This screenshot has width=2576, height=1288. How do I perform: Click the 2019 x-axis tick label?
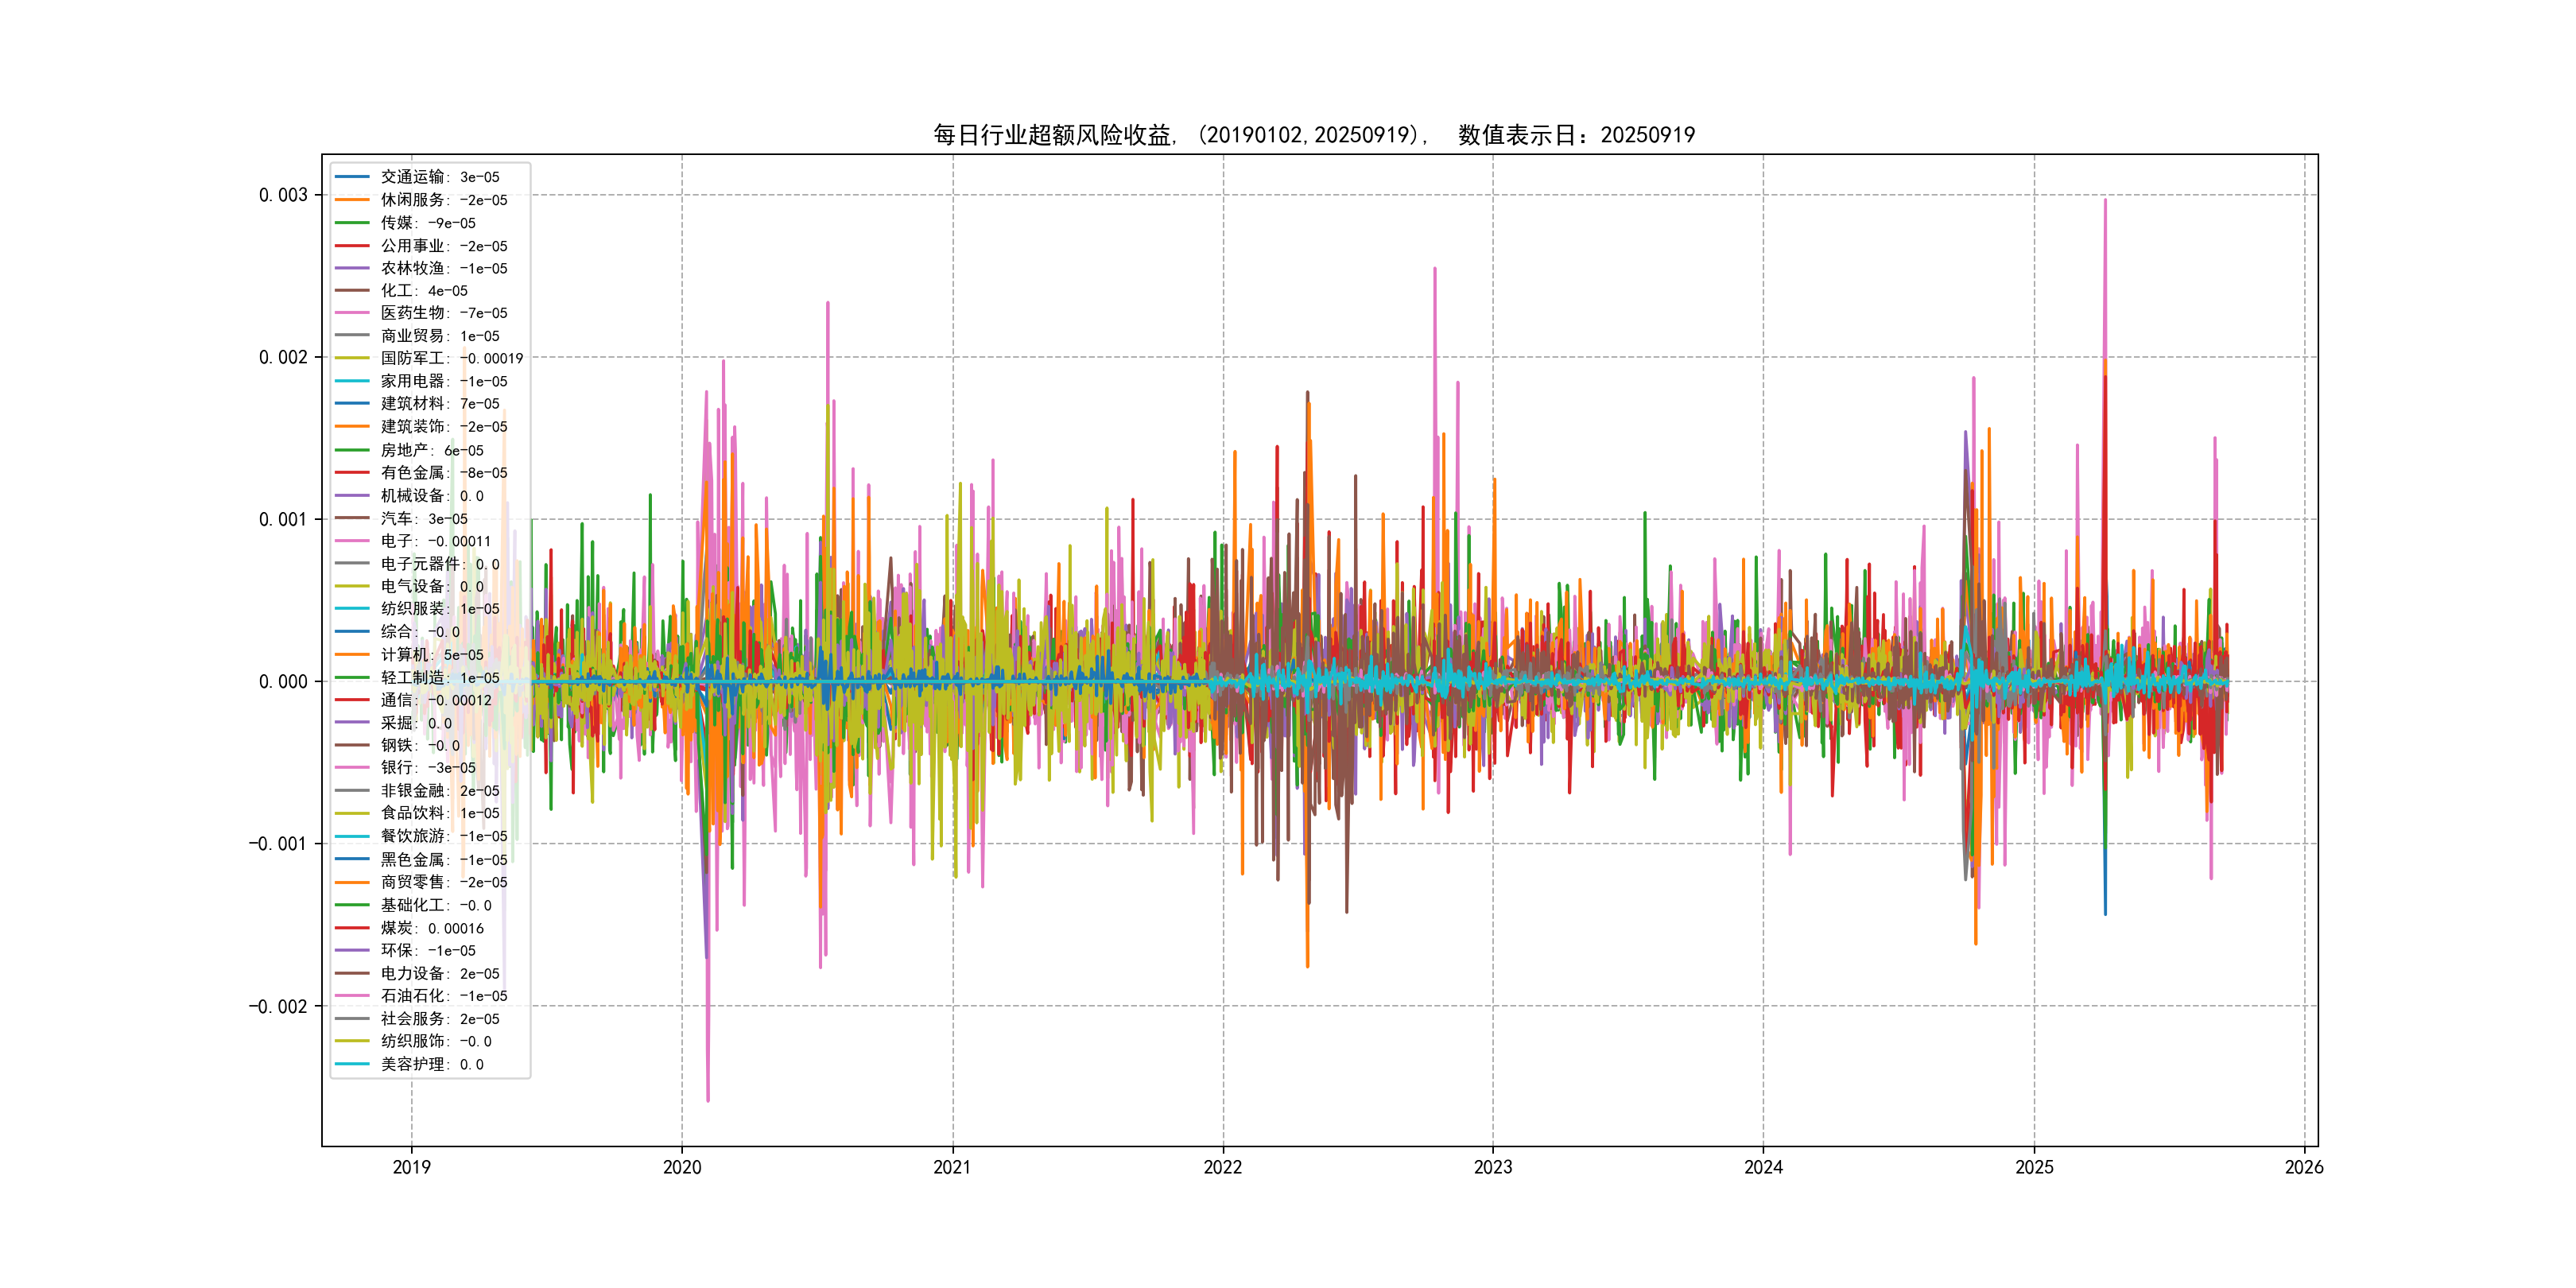411,1167
